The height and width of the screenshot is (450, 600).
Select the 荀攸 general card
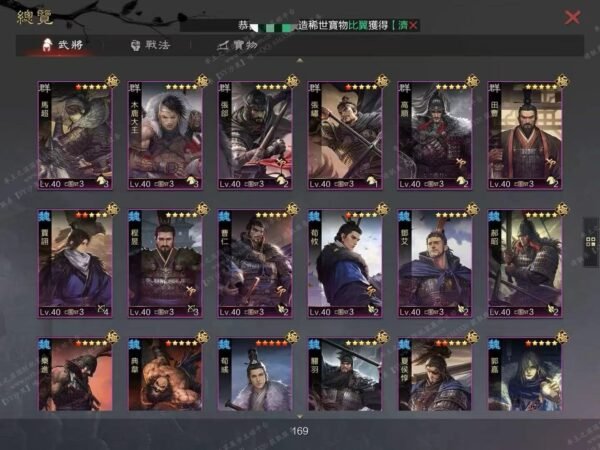(x=345, y=264)
